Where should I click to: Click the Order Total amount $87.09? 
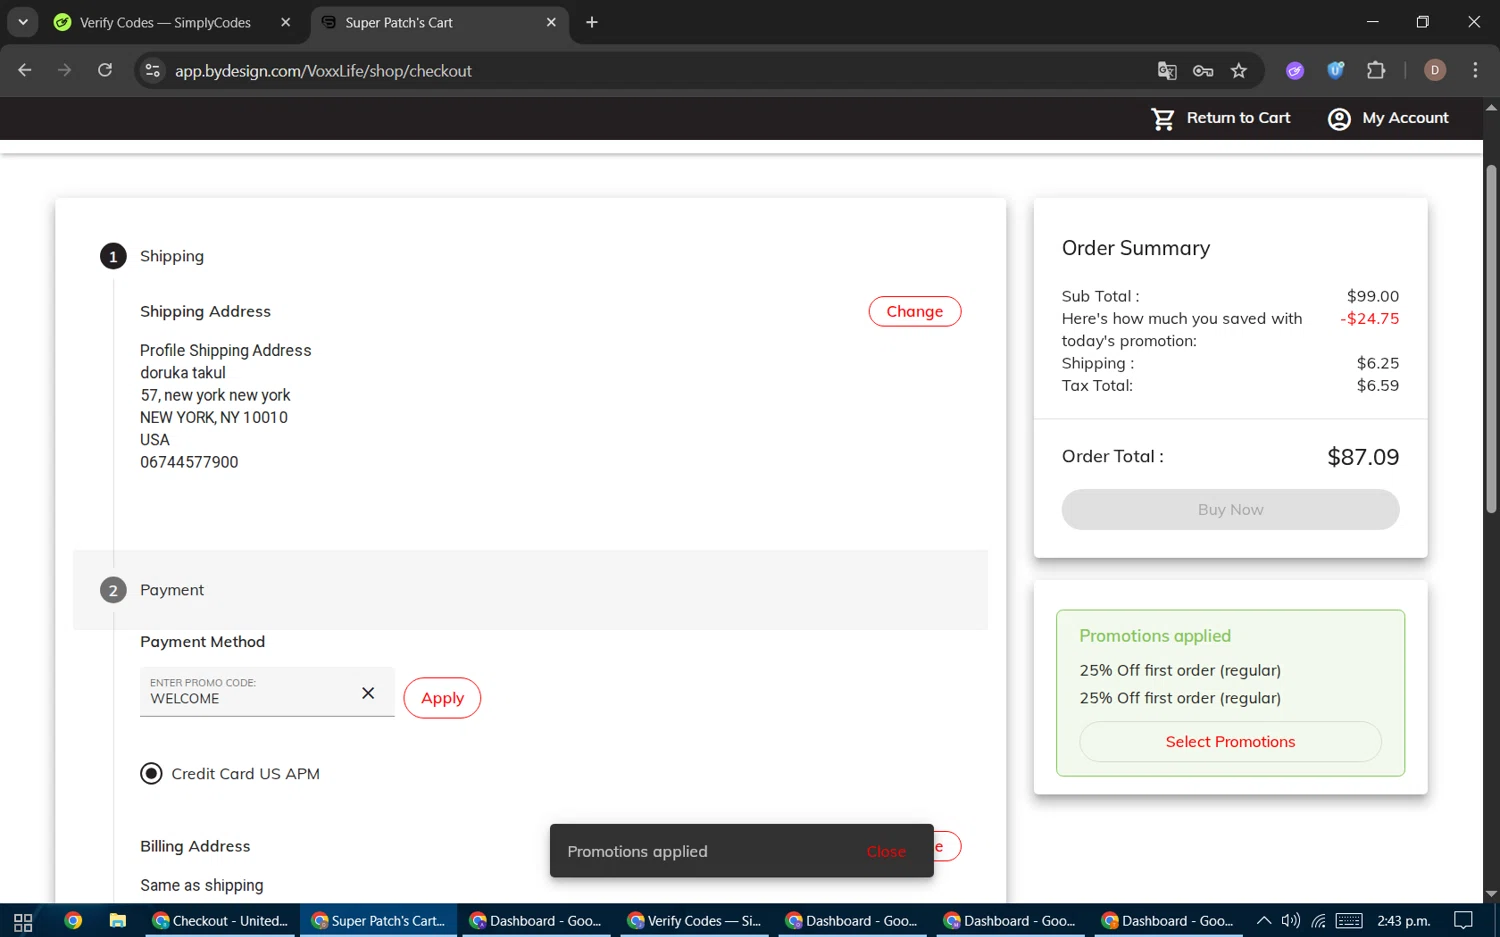[1362, 457]
